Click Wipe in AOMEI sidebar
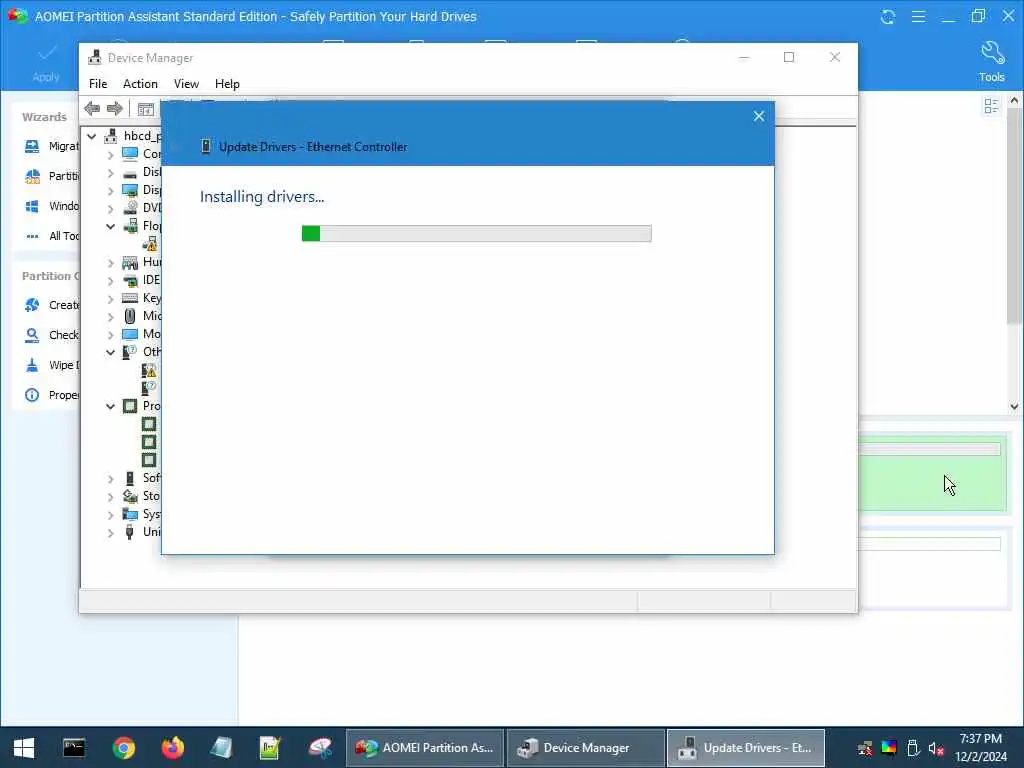The width and height of the screenshot is (1024, 768). click(x=51, y=365)
